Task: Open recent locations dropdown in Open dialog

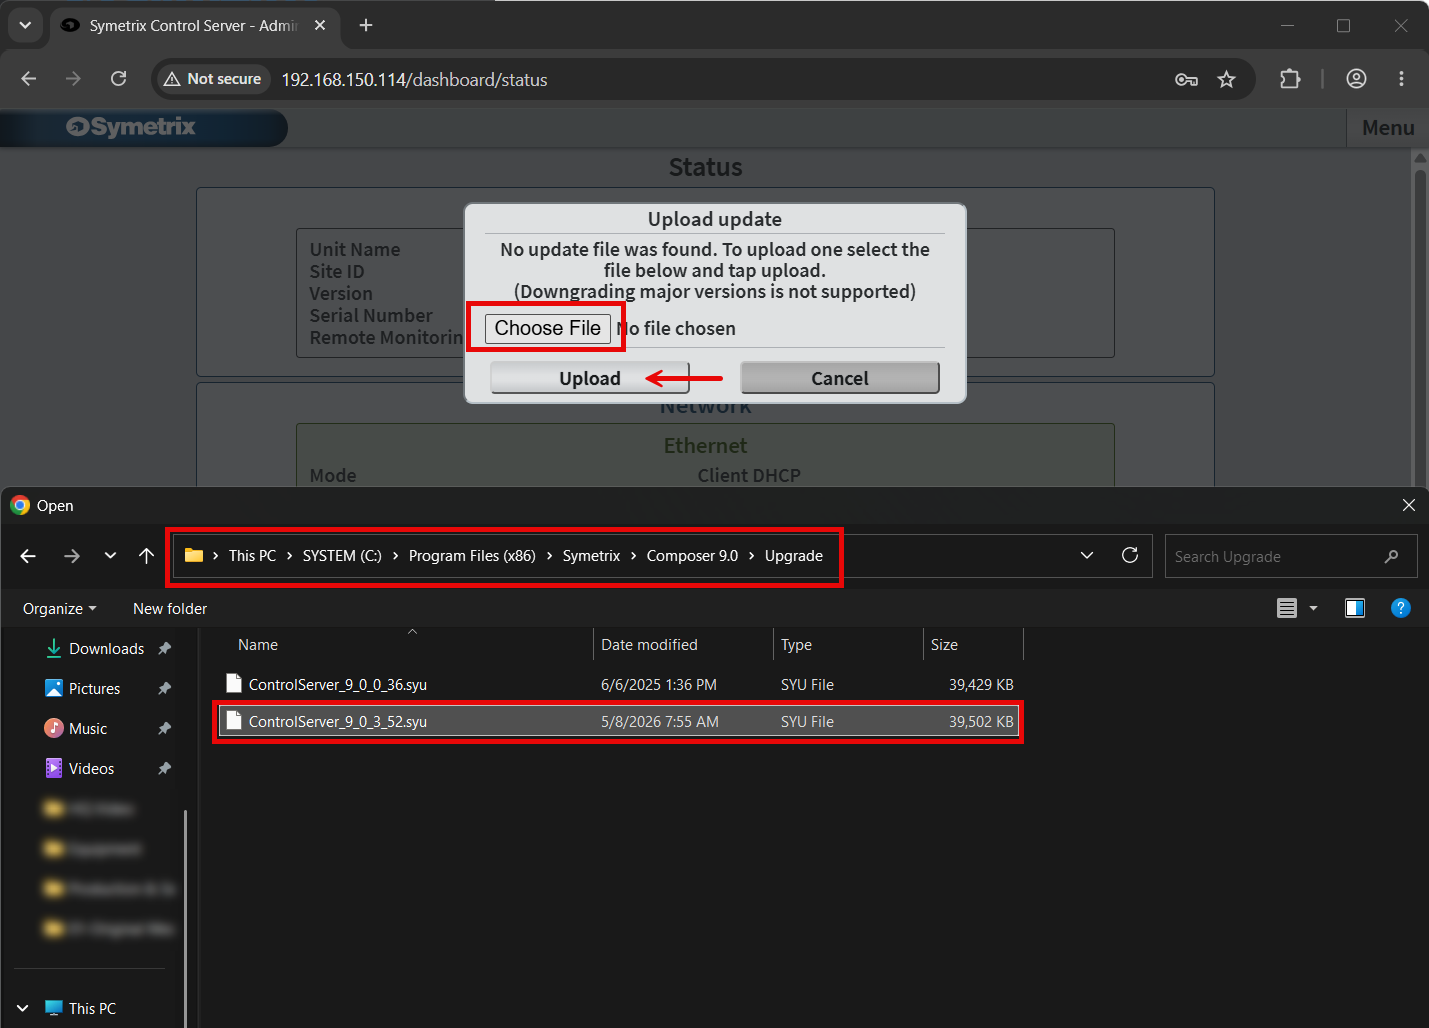Action: coord(110,556)
